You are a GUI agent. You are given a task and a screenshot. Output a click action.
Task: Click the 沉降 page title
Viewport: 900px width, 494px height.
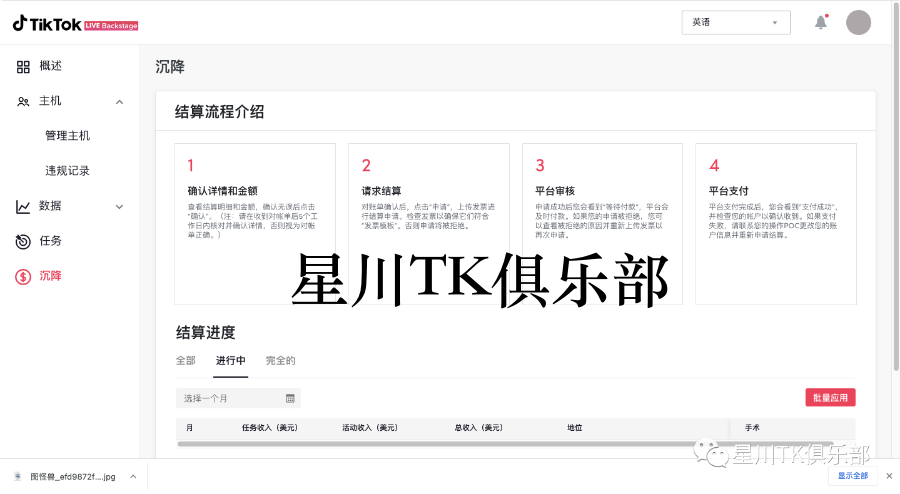tap(170, 67)
